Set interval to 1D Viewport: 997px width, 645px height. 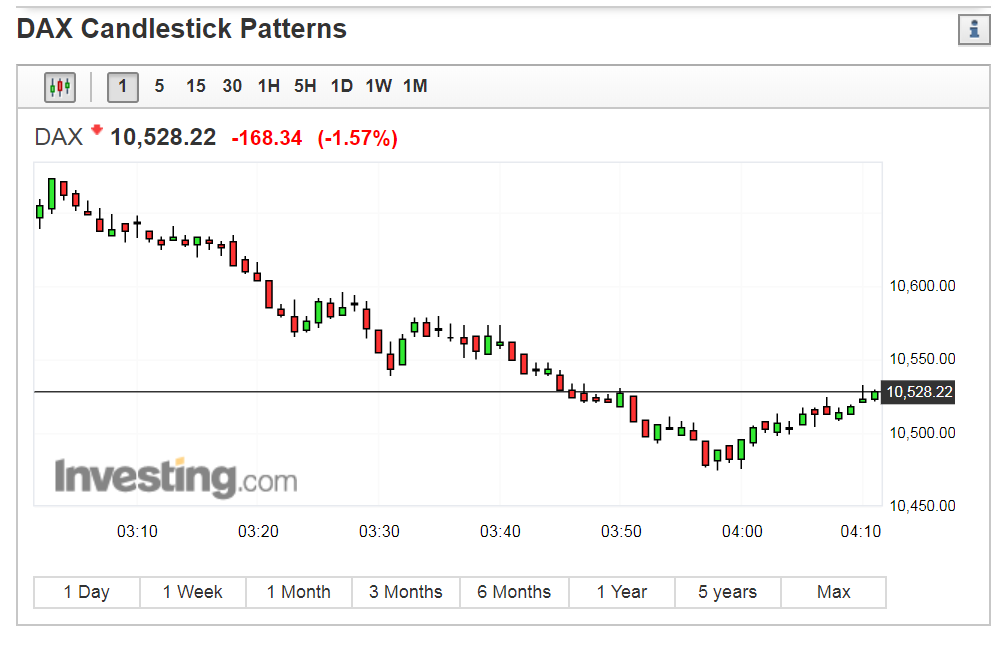pos(342,87)
